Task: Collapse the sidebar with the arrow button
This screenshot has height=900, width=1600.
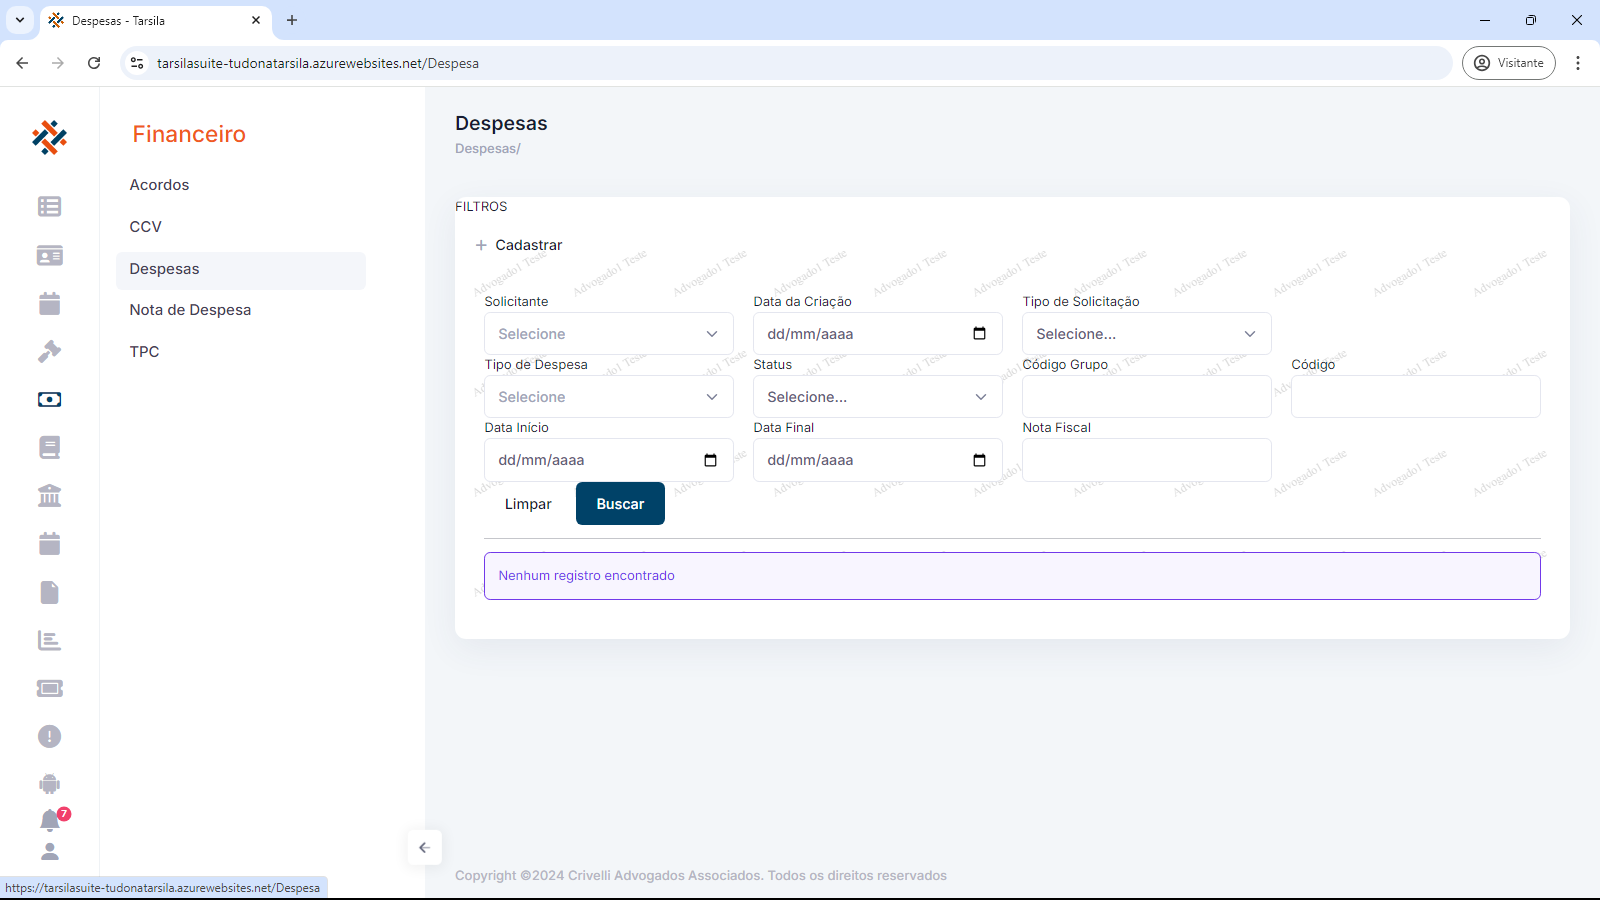Action: pos(424,848)
